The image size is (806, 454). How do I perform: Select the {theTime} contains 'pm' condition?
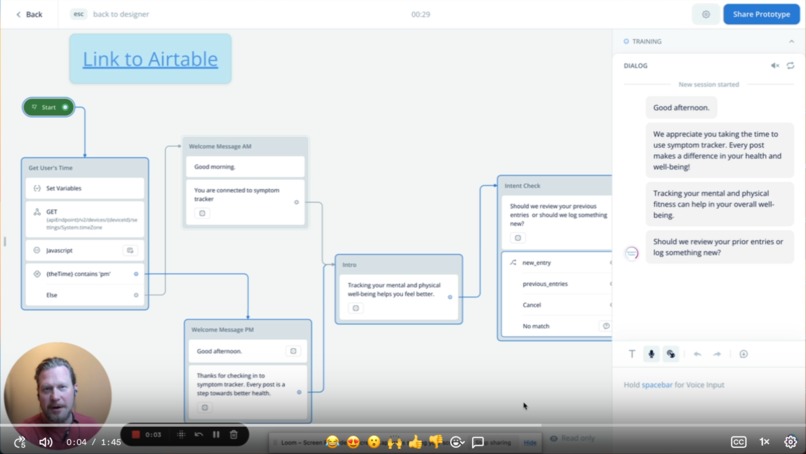click(85, 274)
